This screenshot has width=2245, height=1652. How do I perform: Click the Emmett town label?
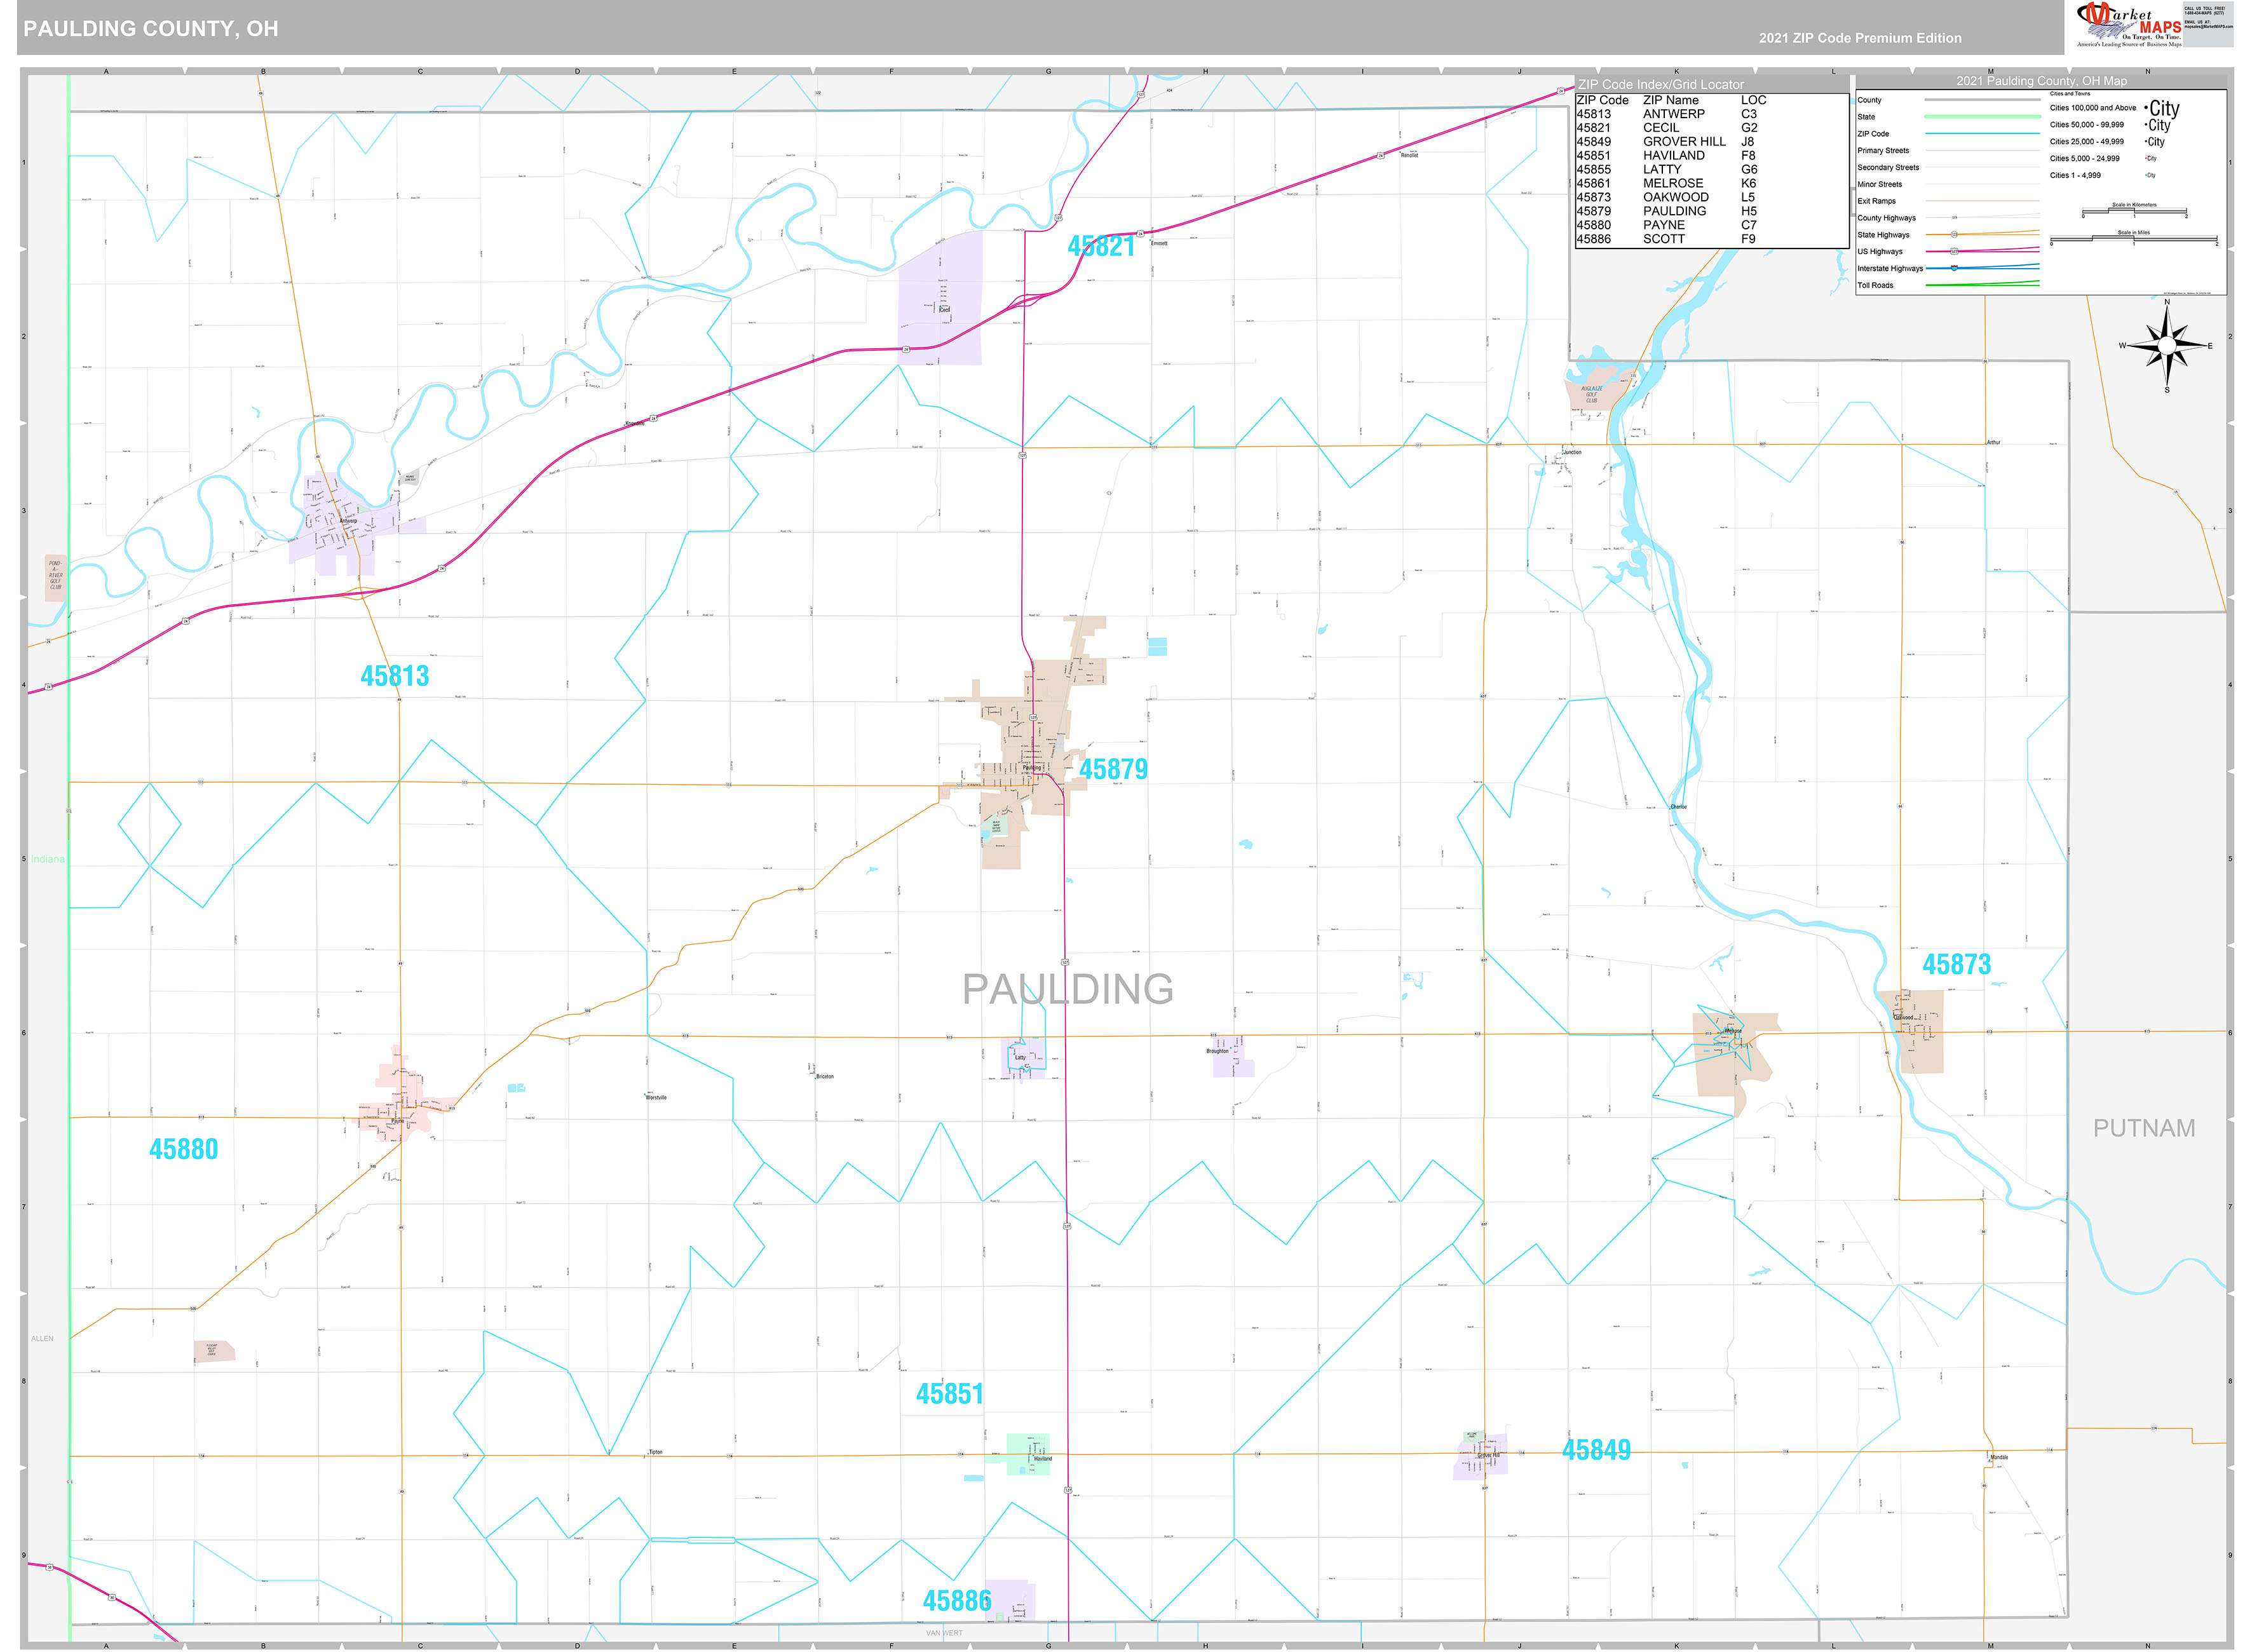pos(1159,244)
